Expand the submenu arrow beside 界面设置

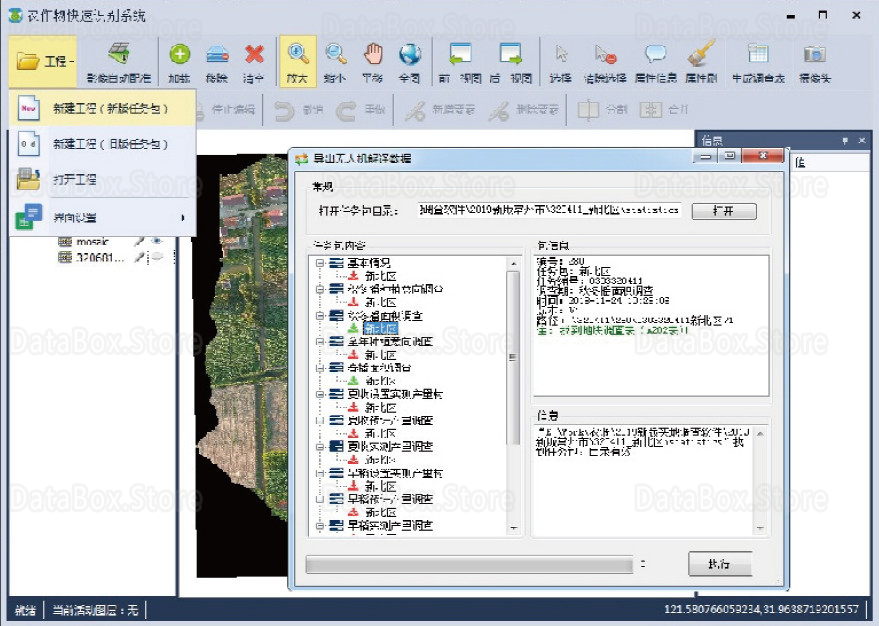(x=183, y=217)
